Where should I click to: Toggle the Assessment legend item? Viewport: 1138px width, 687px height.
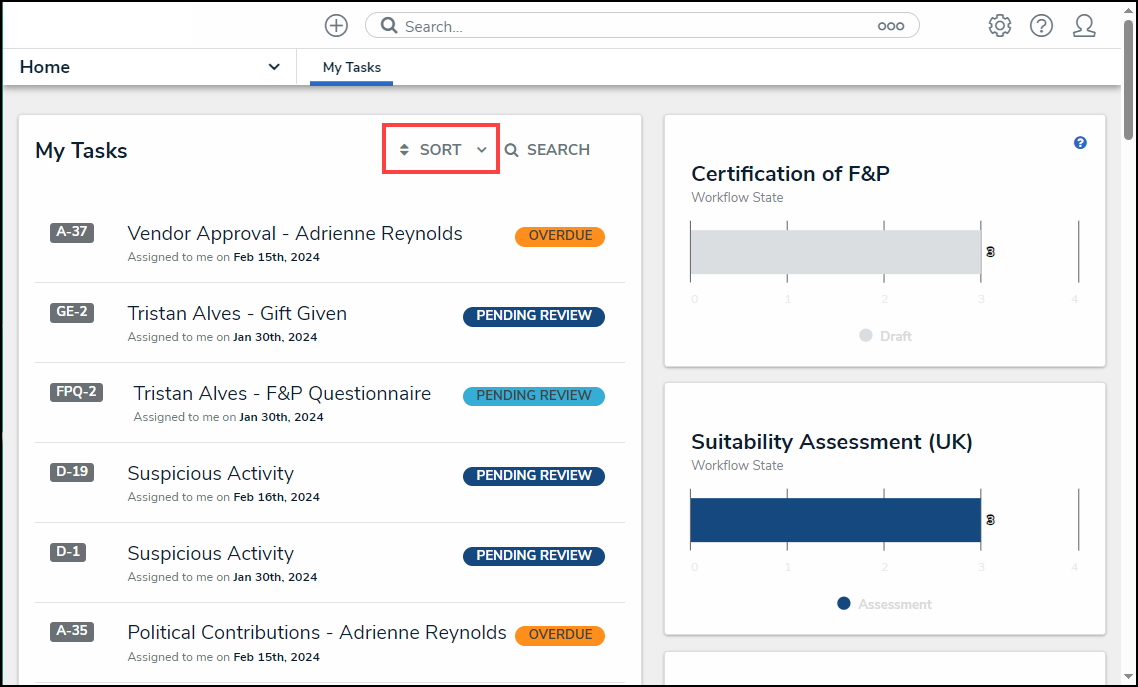pos(884,604)
